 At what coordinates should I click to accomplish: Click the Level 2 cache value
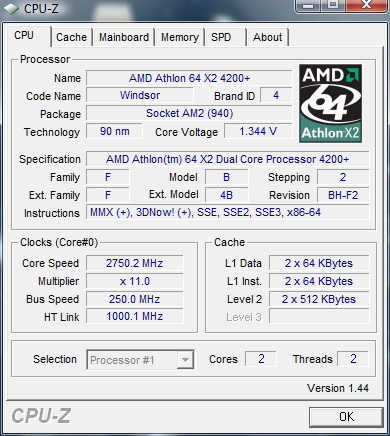[x=319, y=299]
